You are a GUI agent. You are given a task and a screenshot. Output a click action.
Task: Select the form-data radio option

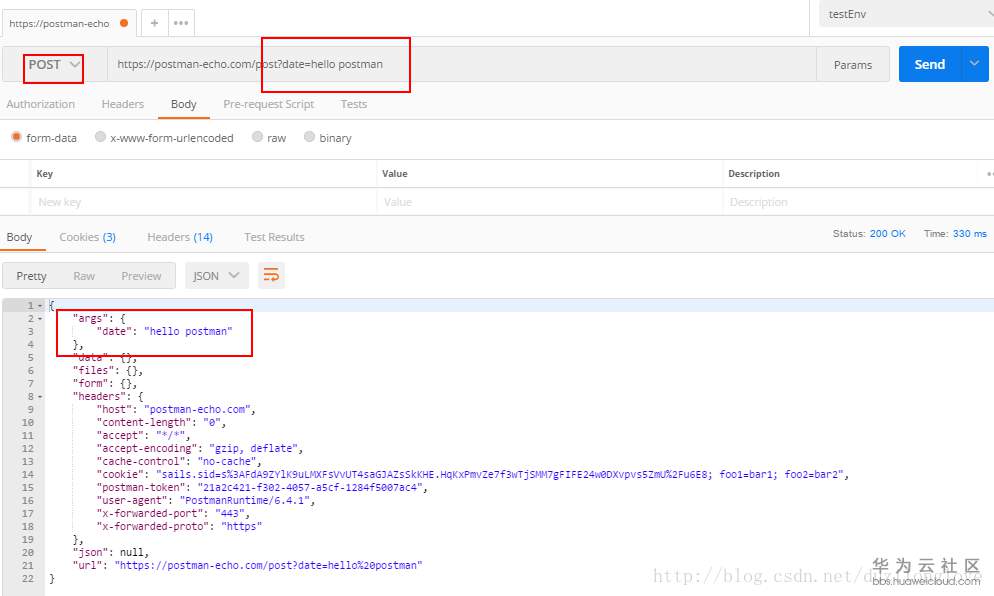tap(16, 137)
